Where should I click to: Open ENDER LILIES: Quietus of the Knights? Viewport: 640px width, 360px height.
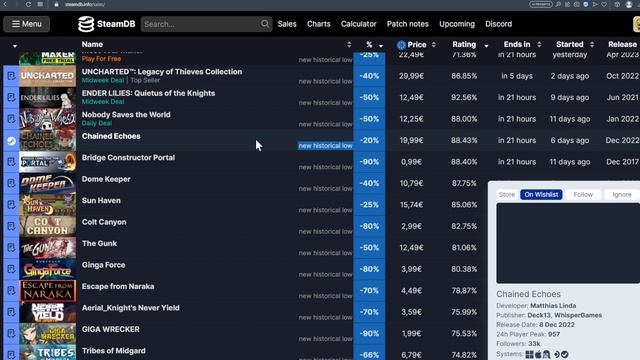(148, 93)
